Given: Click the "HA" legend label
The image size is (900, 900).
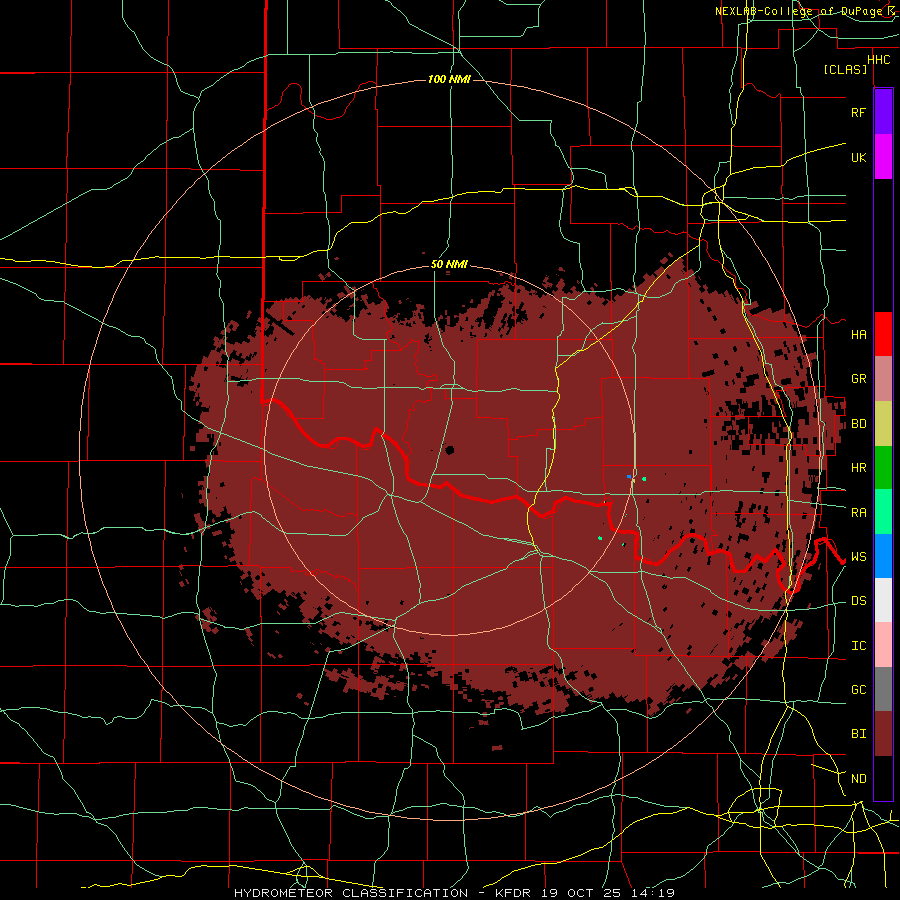Looking at the screenshot, I should point(858,334).
